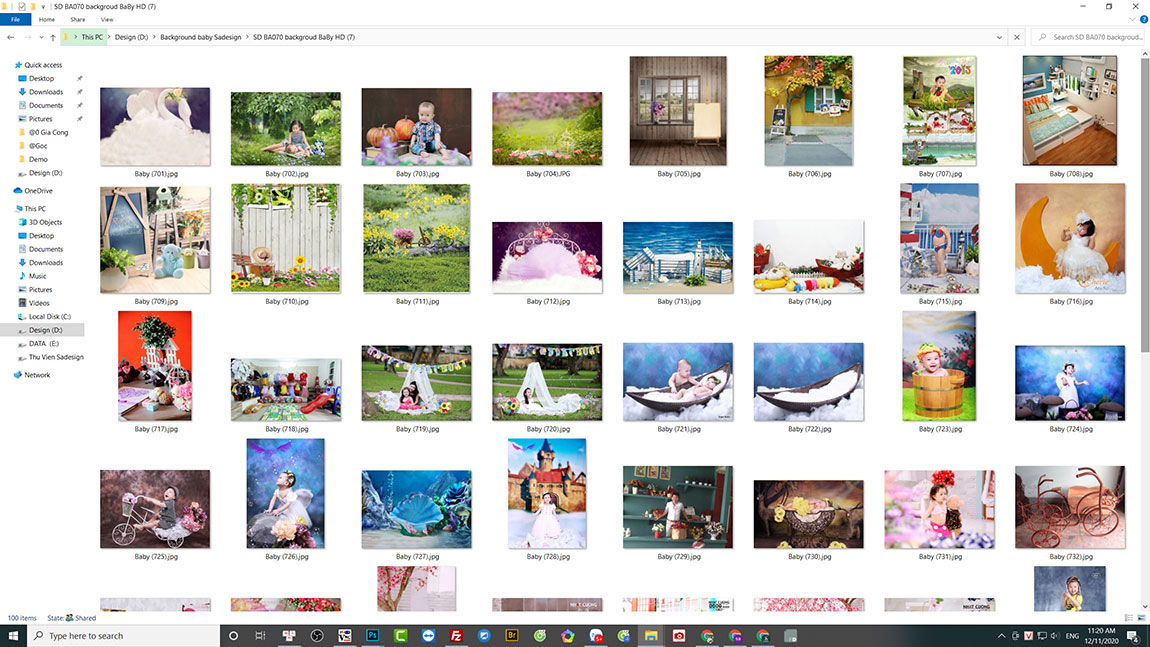
Task: Expand the address bar history dropdown
Action: pos(999,37)
